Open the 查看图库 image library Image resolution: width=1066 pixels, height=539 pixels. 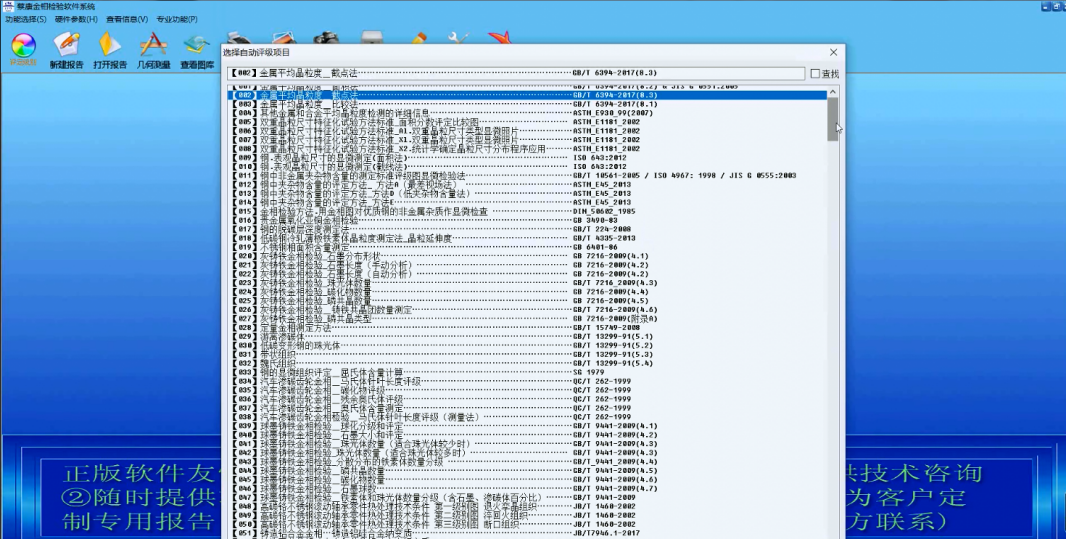[196, 46]
